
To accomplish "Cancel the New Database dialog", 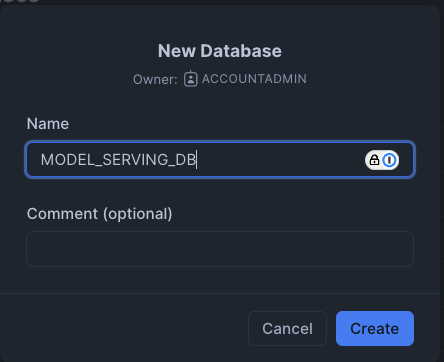I will pos(287,328).
